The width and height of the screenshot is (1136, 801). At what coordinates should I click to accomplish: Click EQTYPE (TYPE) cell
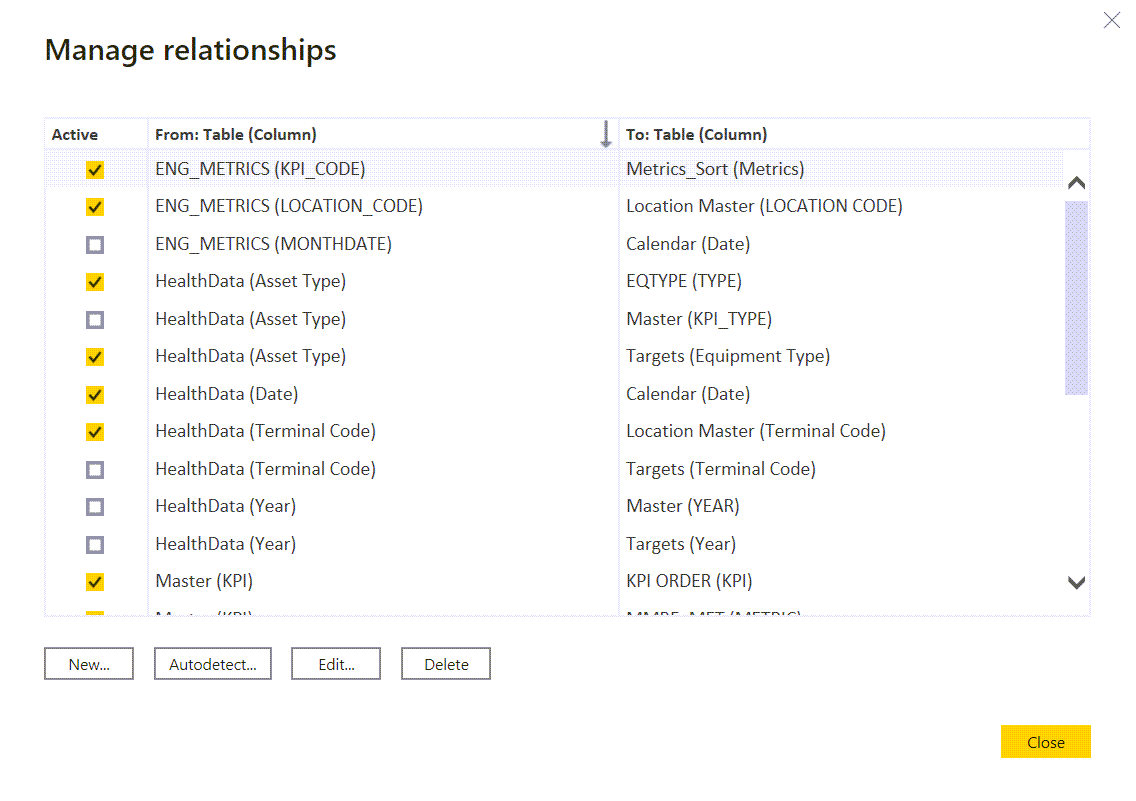click(x=684, y=281)
